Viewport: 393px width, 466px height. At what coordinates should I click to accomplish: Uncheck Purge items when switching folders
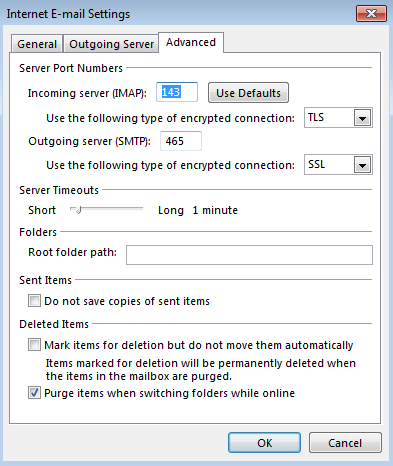pos(34,393)
